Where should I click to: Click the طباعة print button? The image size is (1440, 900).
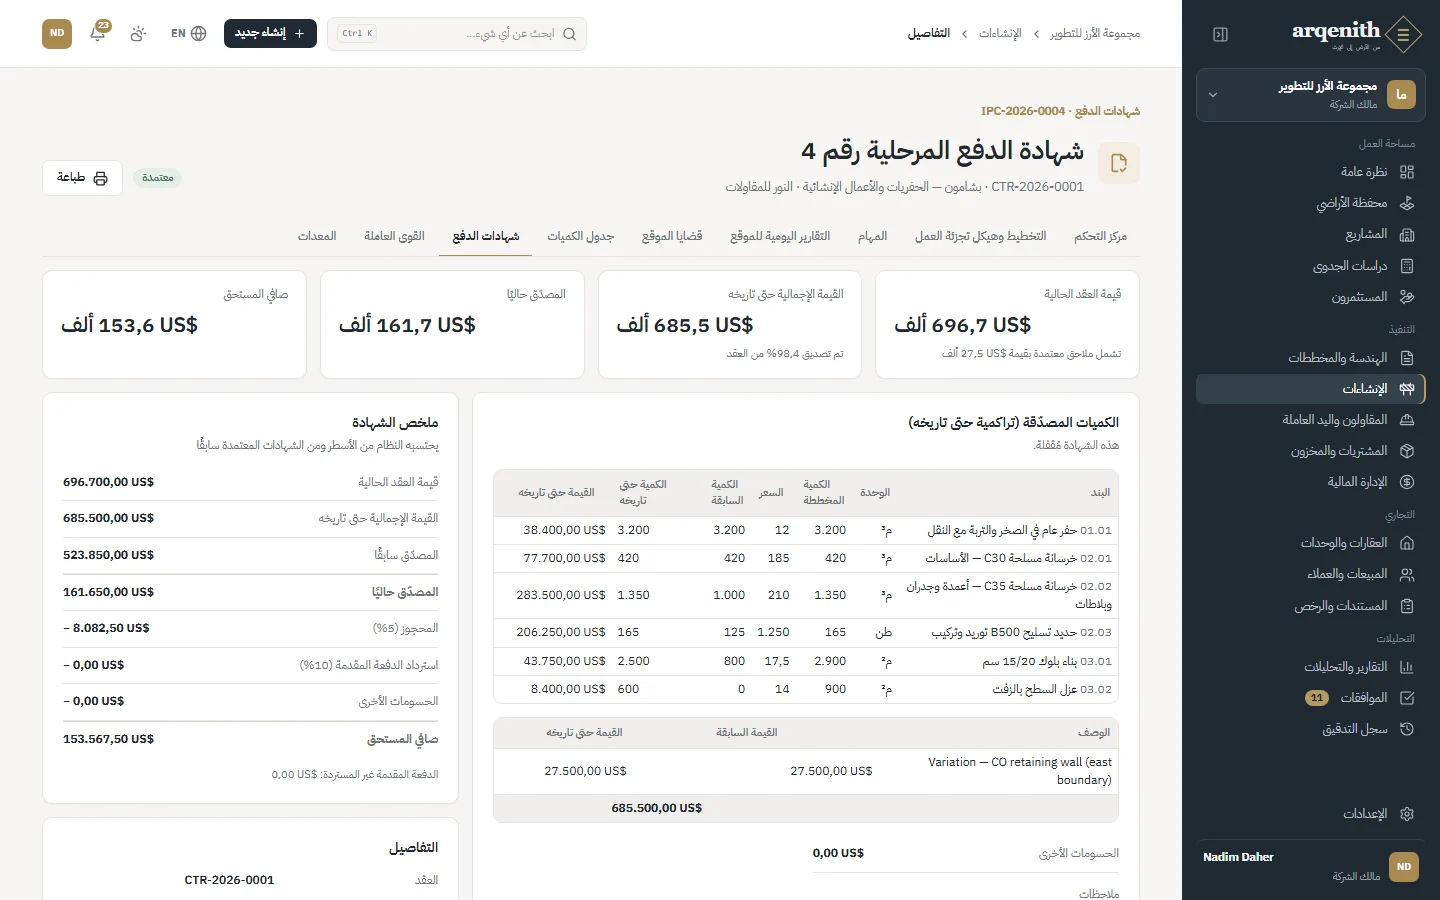point(82,178)
